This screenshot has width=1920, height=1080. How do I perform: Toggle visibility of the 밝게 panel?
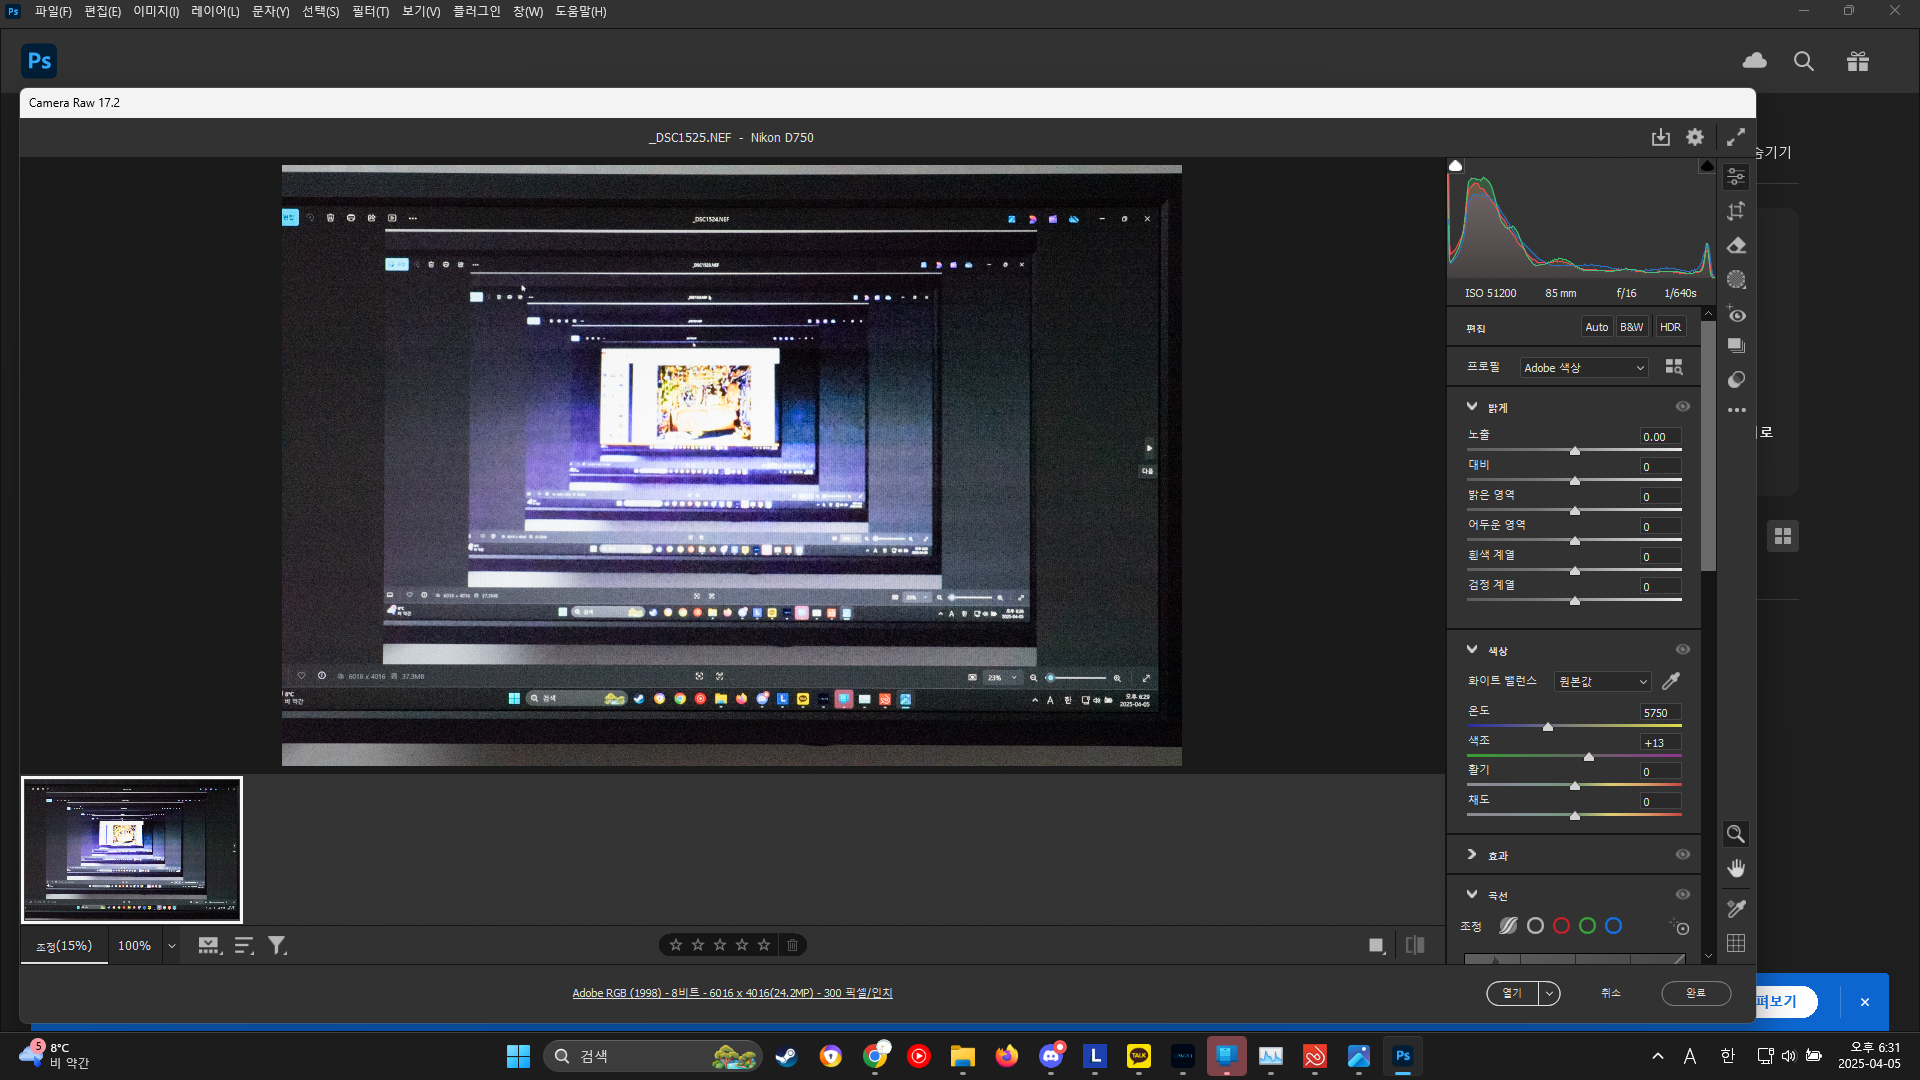pyautogui.click(x=1683, y=407)
